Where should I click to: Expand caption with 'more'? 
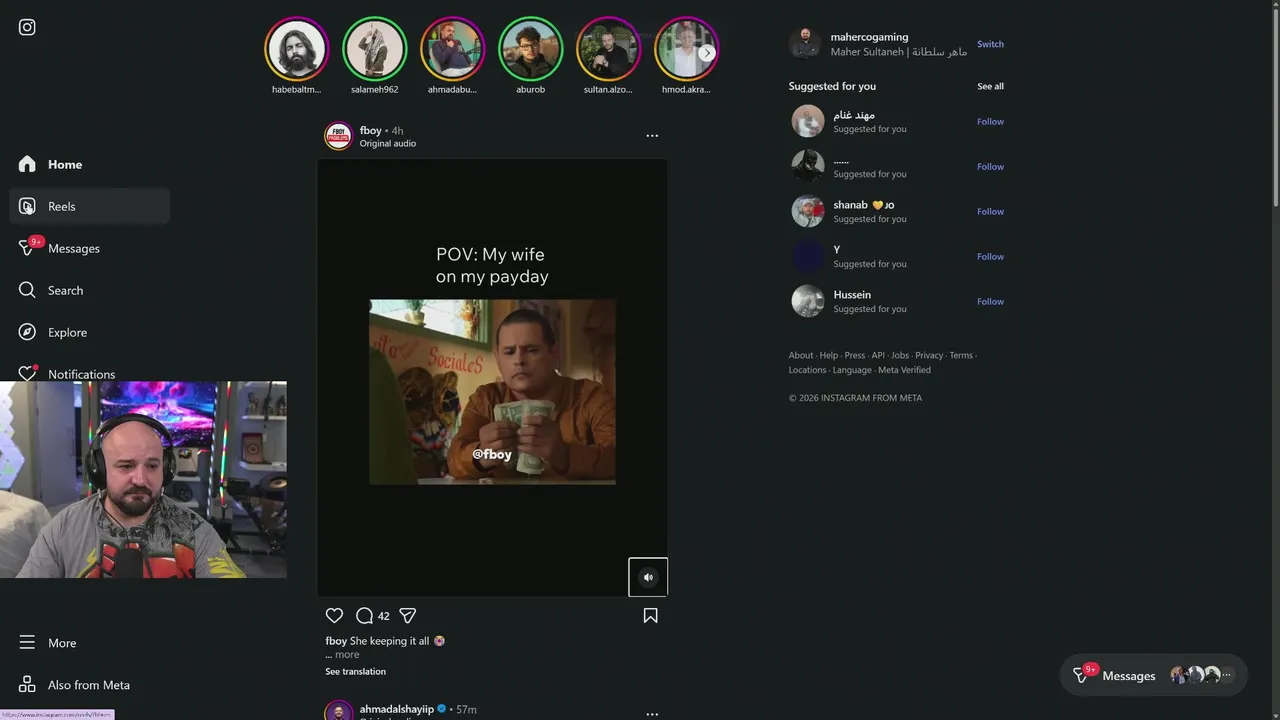[x=346, y=655]
